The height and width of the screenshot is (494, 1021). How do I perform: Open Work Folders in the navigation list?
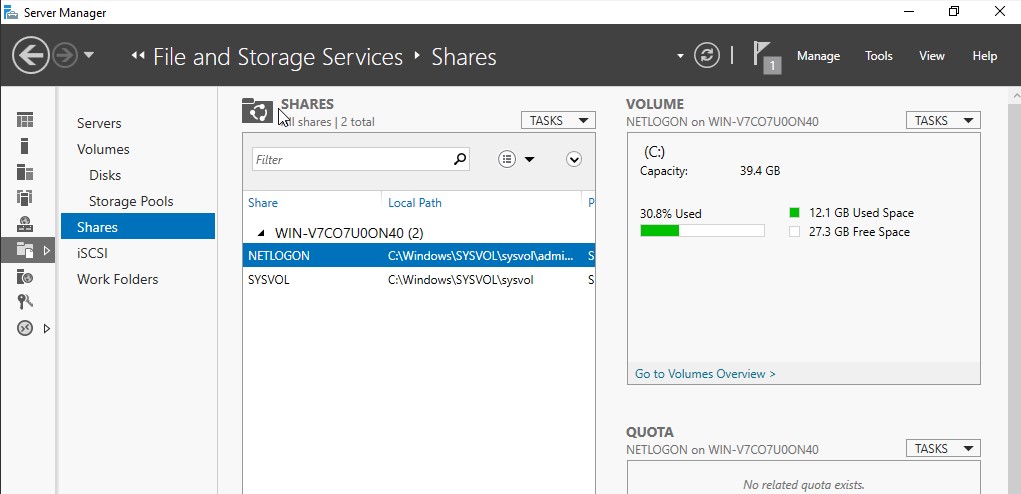point(117,279)
